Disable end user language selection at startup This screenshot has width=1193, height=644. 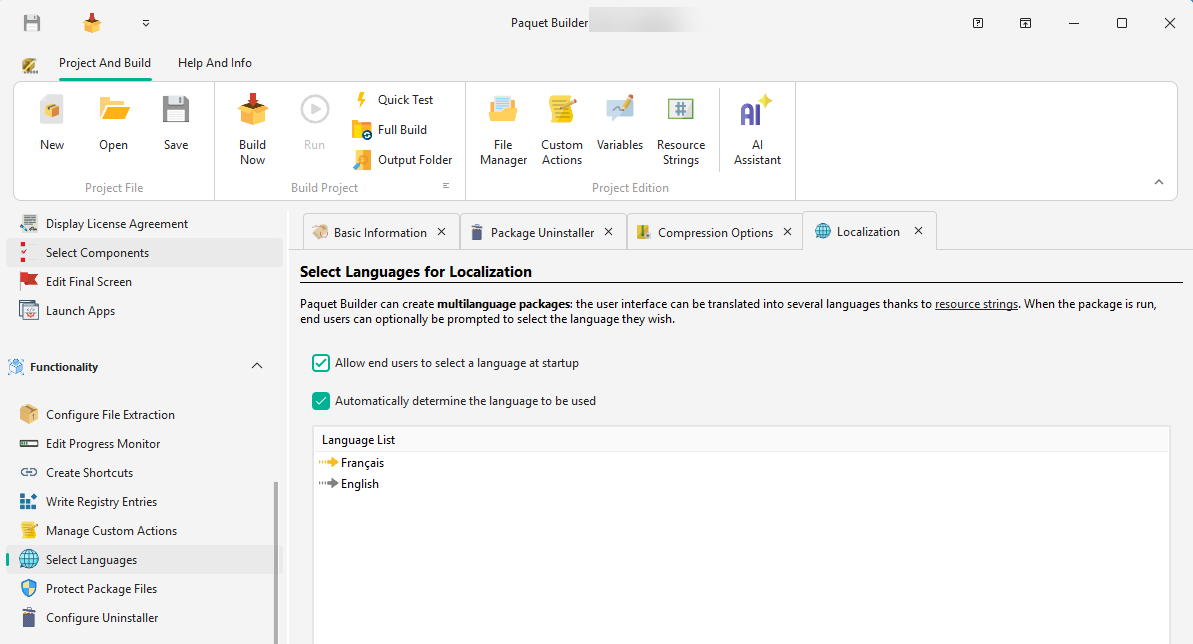[x=320, y=362]
